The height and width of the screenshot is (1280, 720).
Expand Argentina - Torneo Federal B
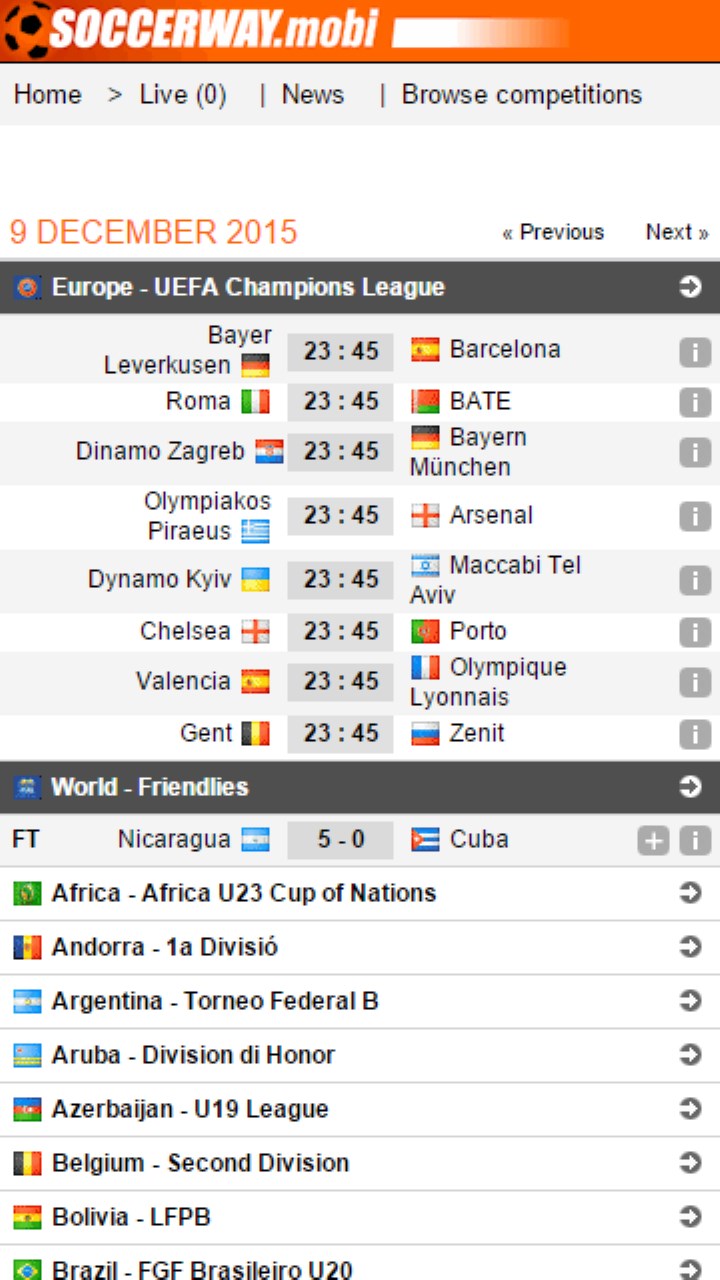(x=690, y=1001)
